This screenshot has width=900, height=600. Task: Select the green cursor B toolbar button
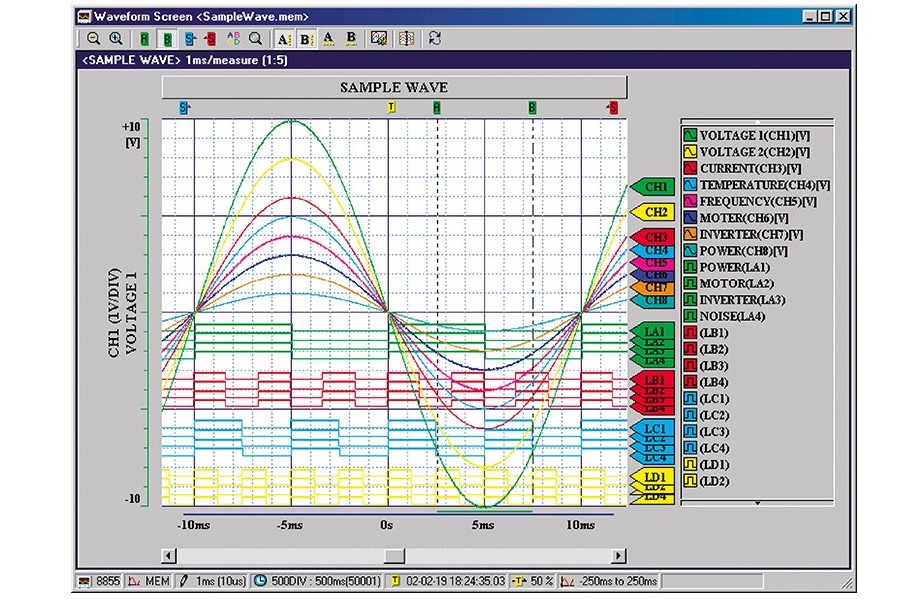point(167,38)
